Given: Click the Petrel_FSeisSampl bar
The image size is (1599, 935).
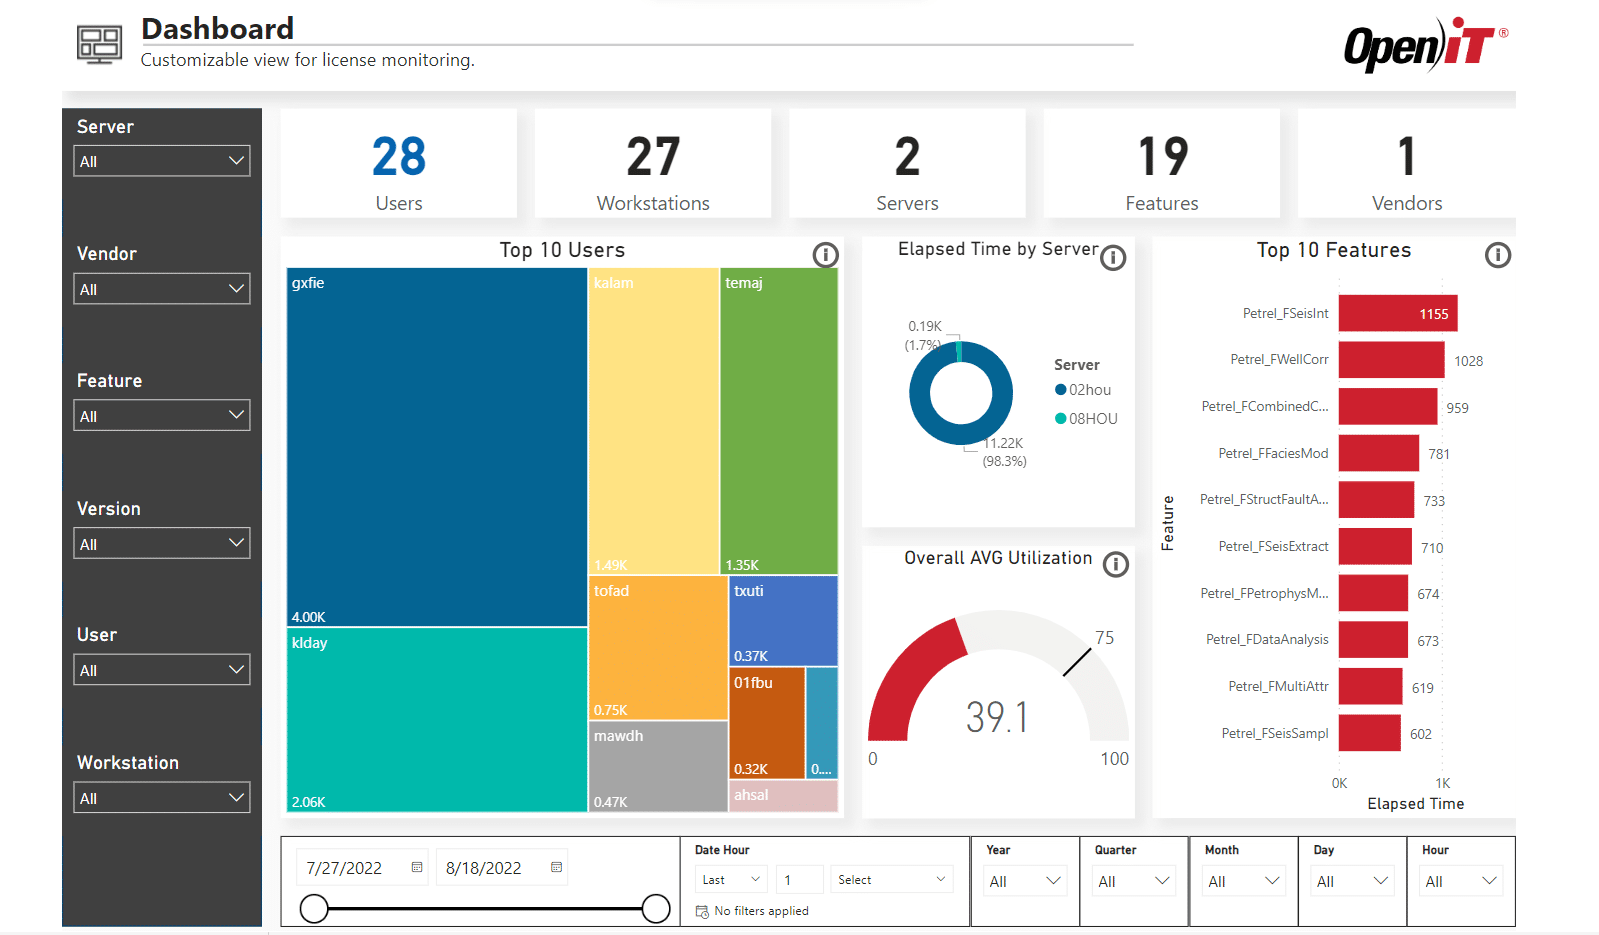Looking at the screenshot, I should (1370, 733).
